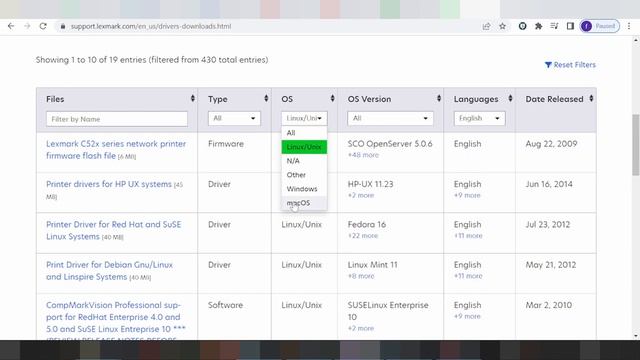Click the Jun 16, 2014 date cell
This screenshot has height=360, width=640.
549,184
